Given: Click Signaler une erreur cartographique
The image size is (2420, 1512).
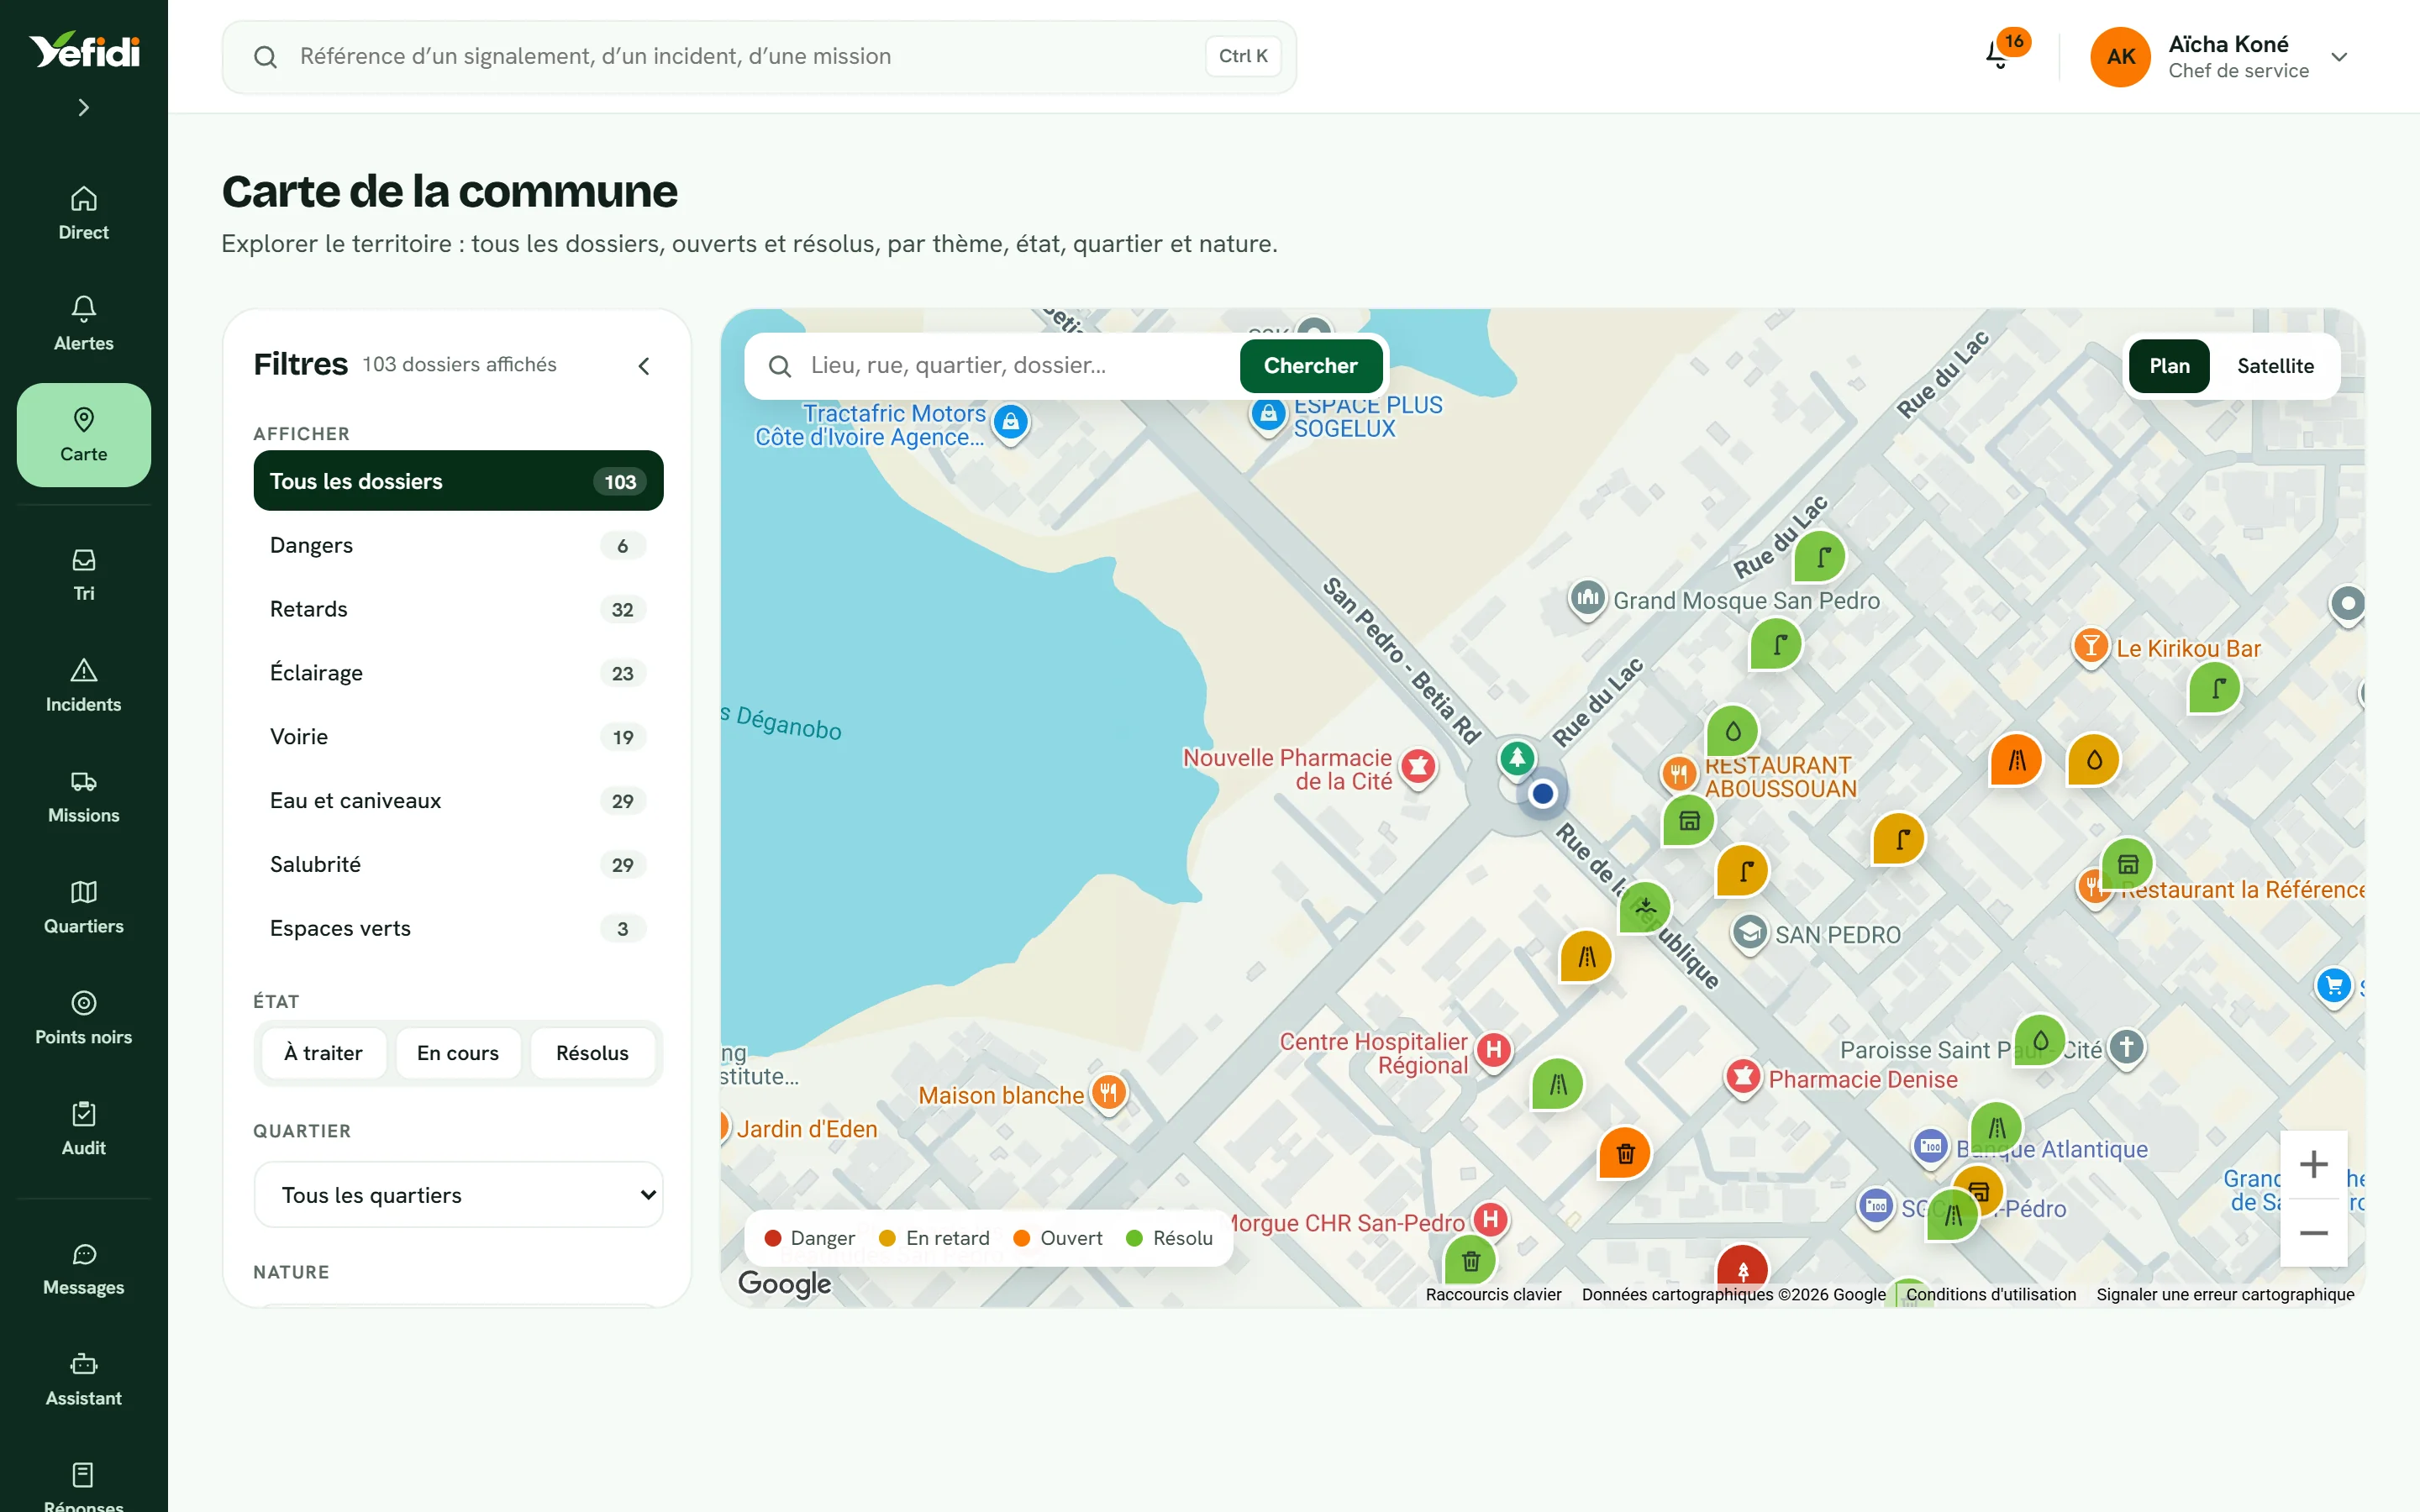Looking at the screenshot, I should tap(2225, 1294).
